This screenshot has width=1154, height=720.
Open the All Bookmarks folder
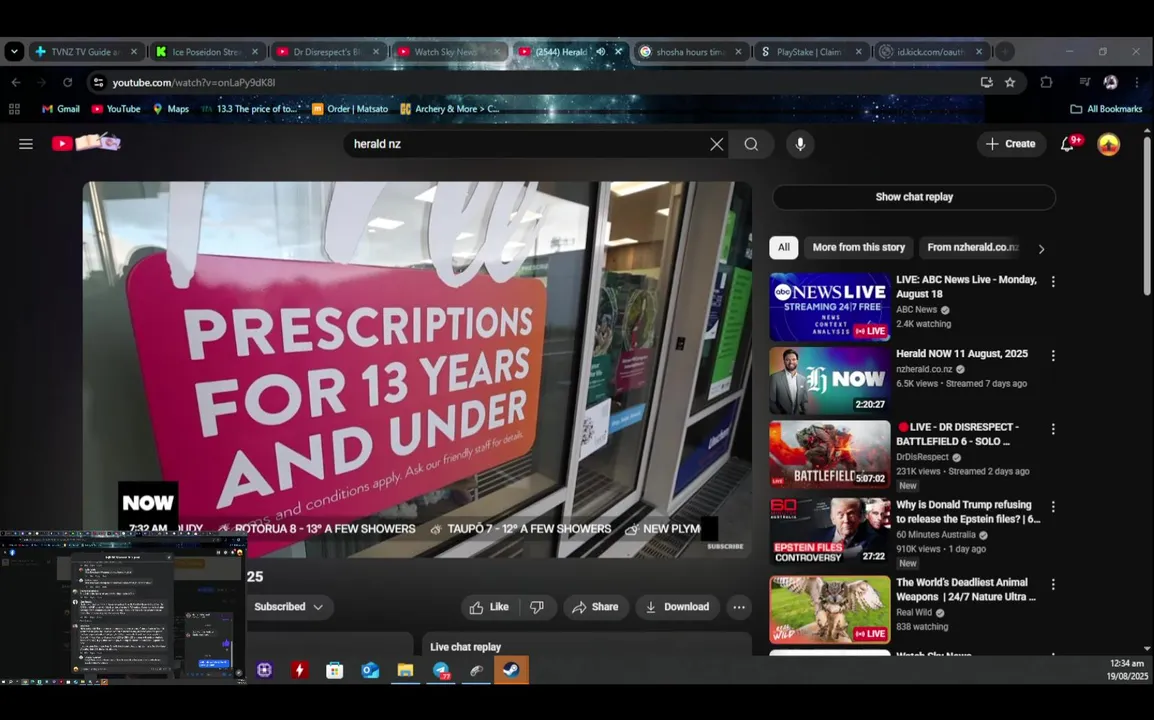[1106, 109]
